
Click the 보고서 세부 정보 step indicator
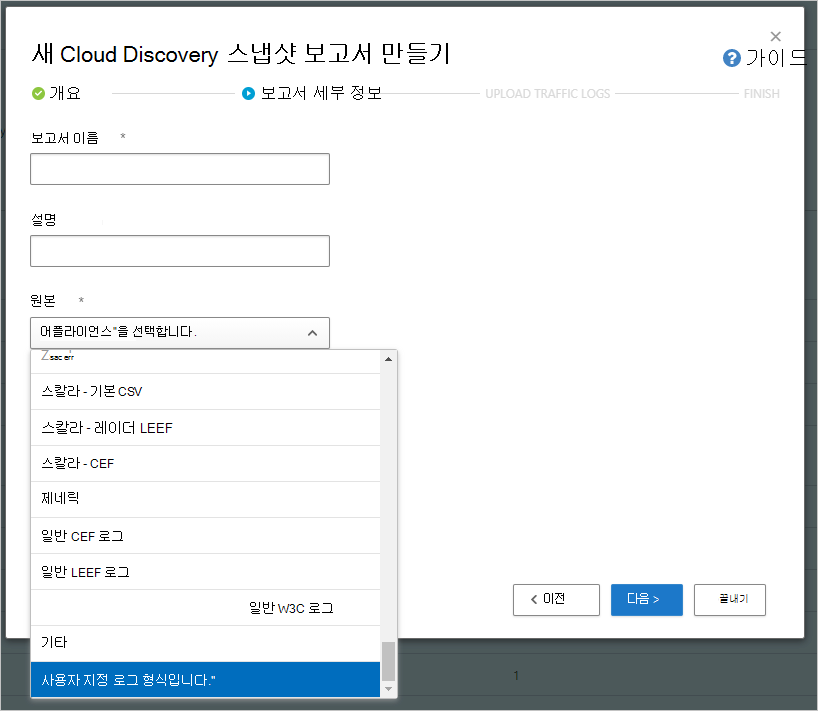pyautogui.click(x=311, y=93)
